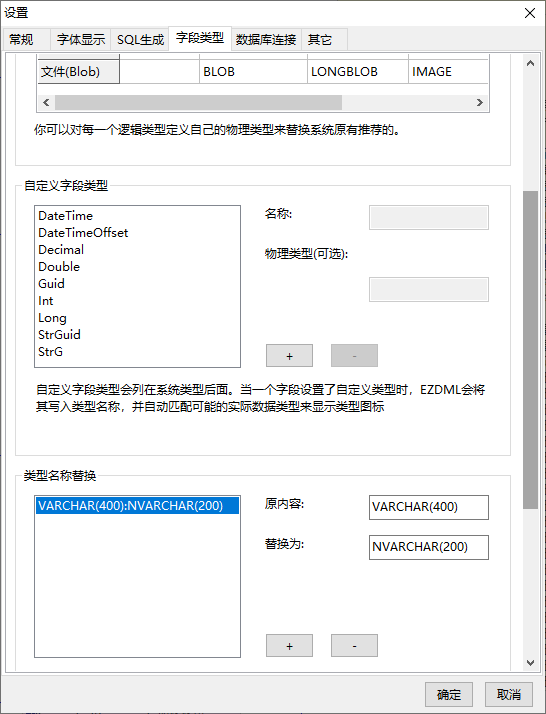This screenshot has width=546, height=714.
Task: Click the 取消 button
Action: 509,694
